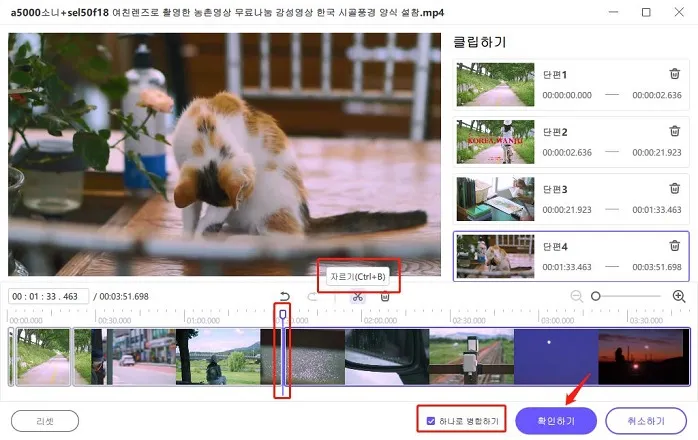The image size is (698, 440).
Task: Delete clip 단편3 with its trash icon
Action: pyautogui.click(x=674, y=188)
